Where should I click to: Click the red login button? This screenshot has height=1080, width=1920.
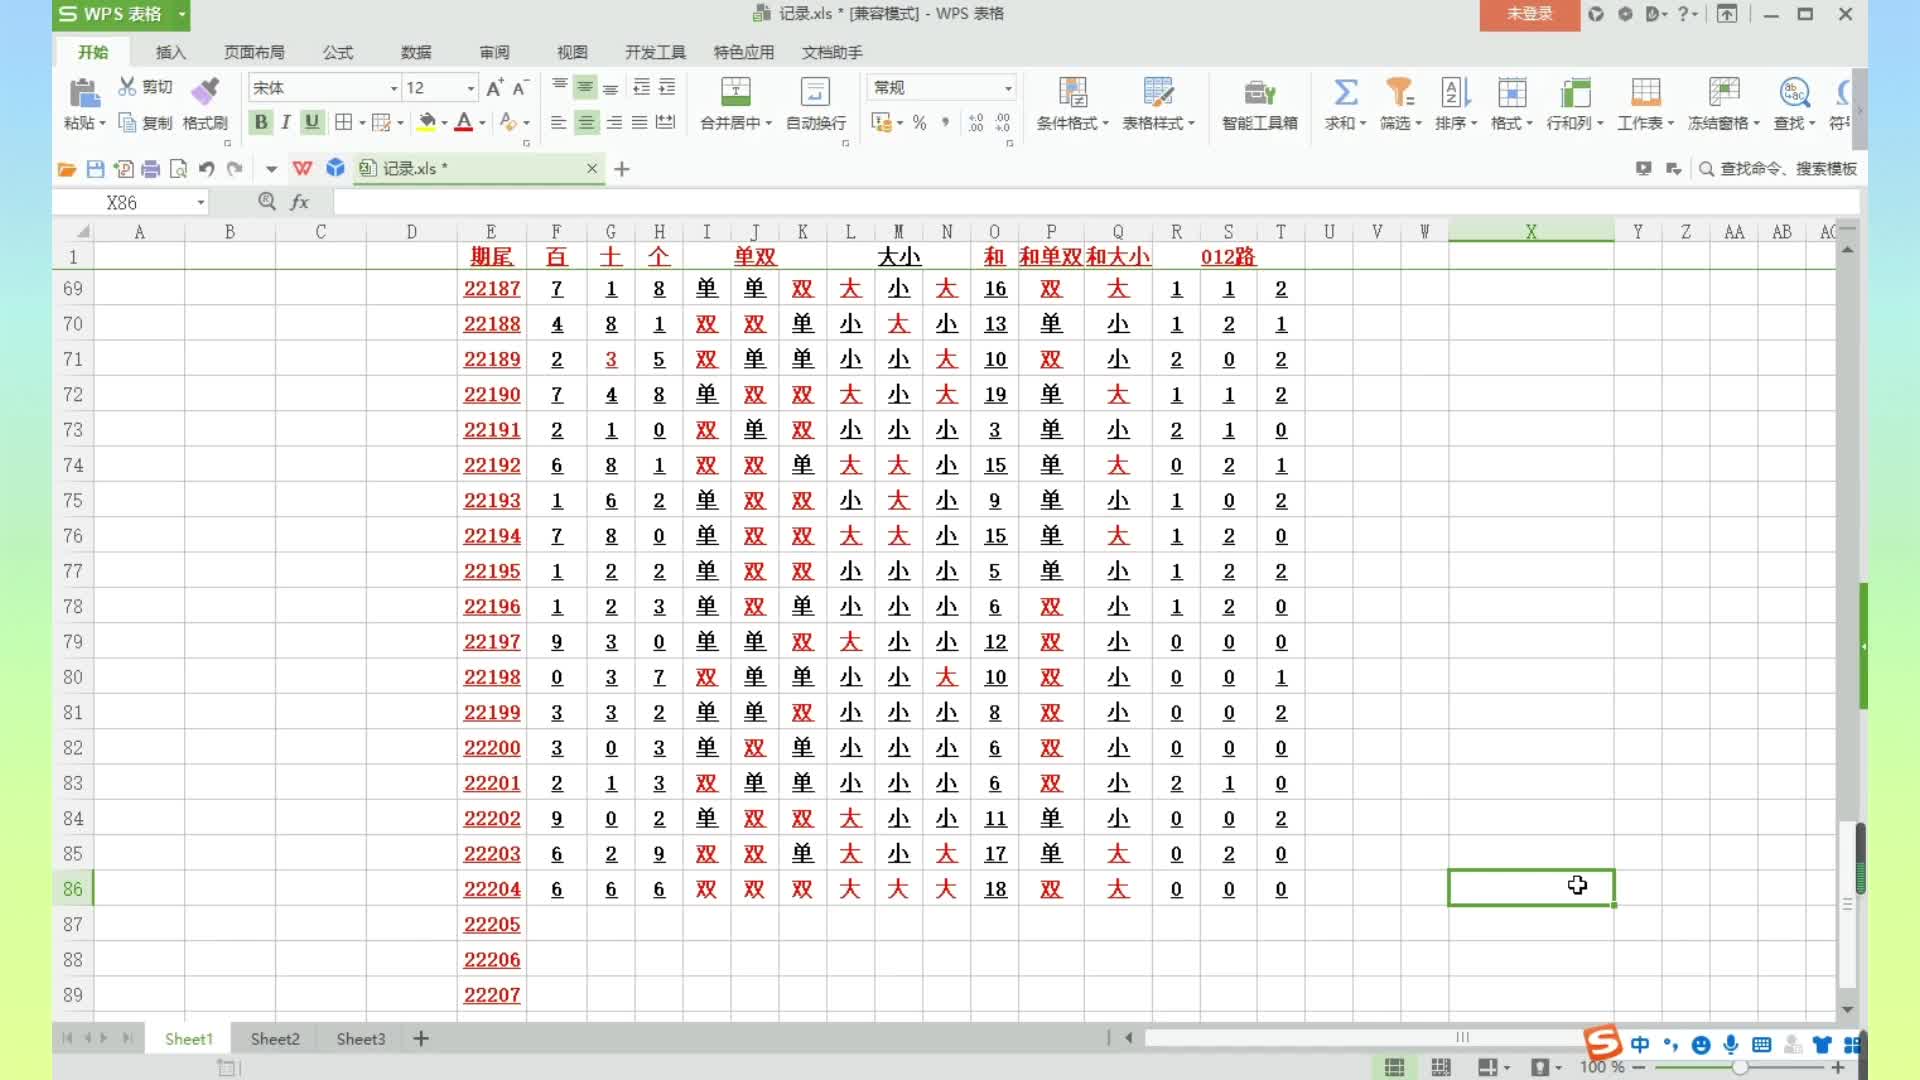1529,14
